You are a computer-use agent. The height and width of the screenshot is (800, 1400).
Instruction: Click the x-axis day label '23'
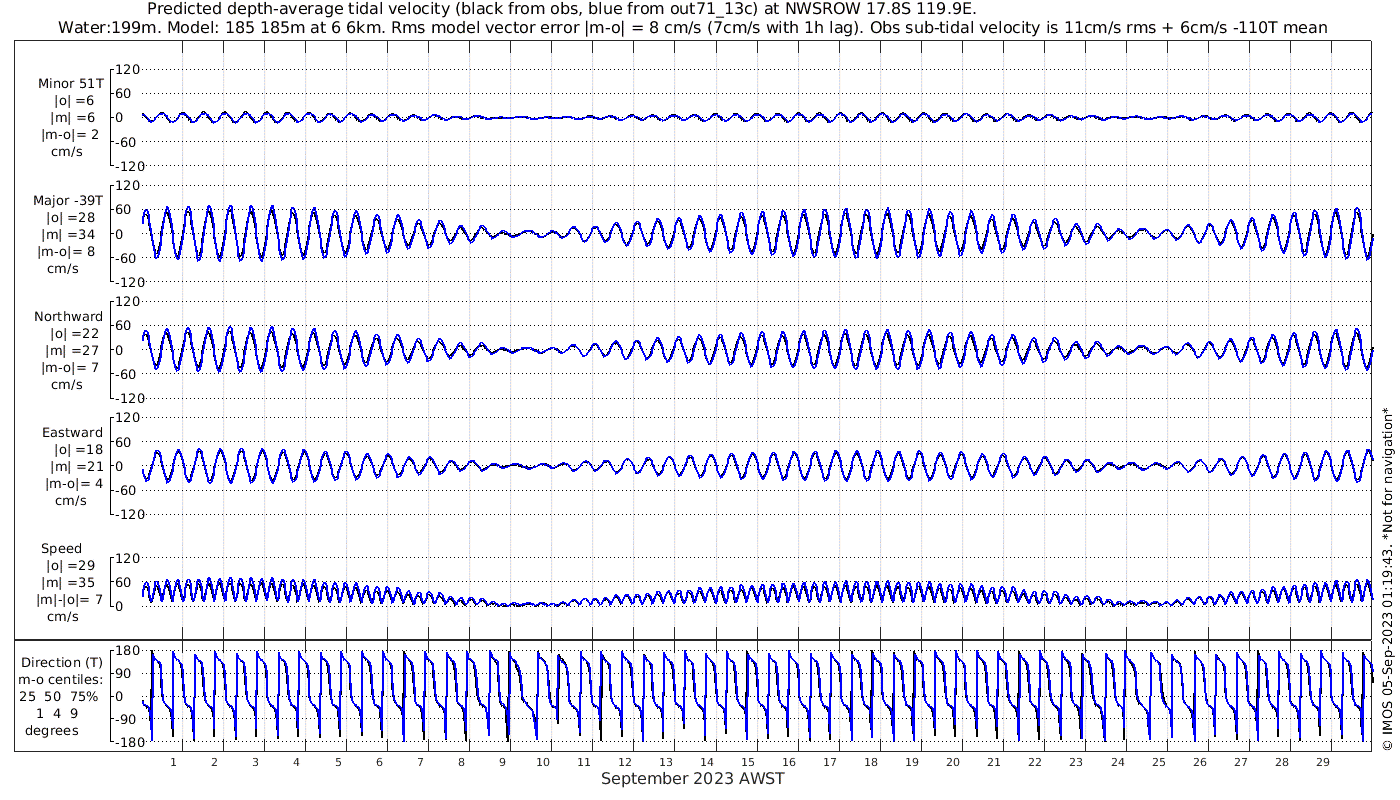(x=1076, y=762)
